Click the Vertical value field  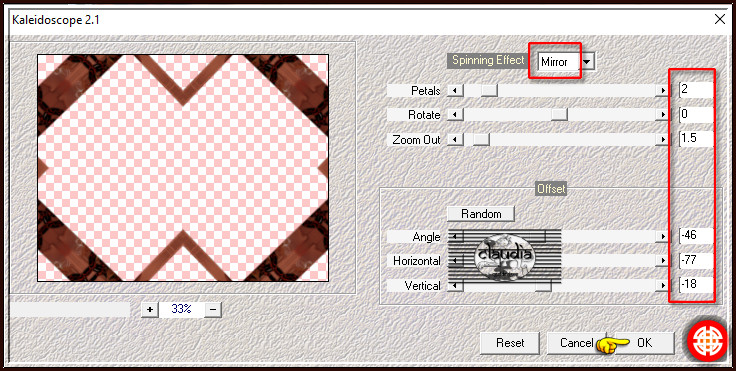point(696,285)
